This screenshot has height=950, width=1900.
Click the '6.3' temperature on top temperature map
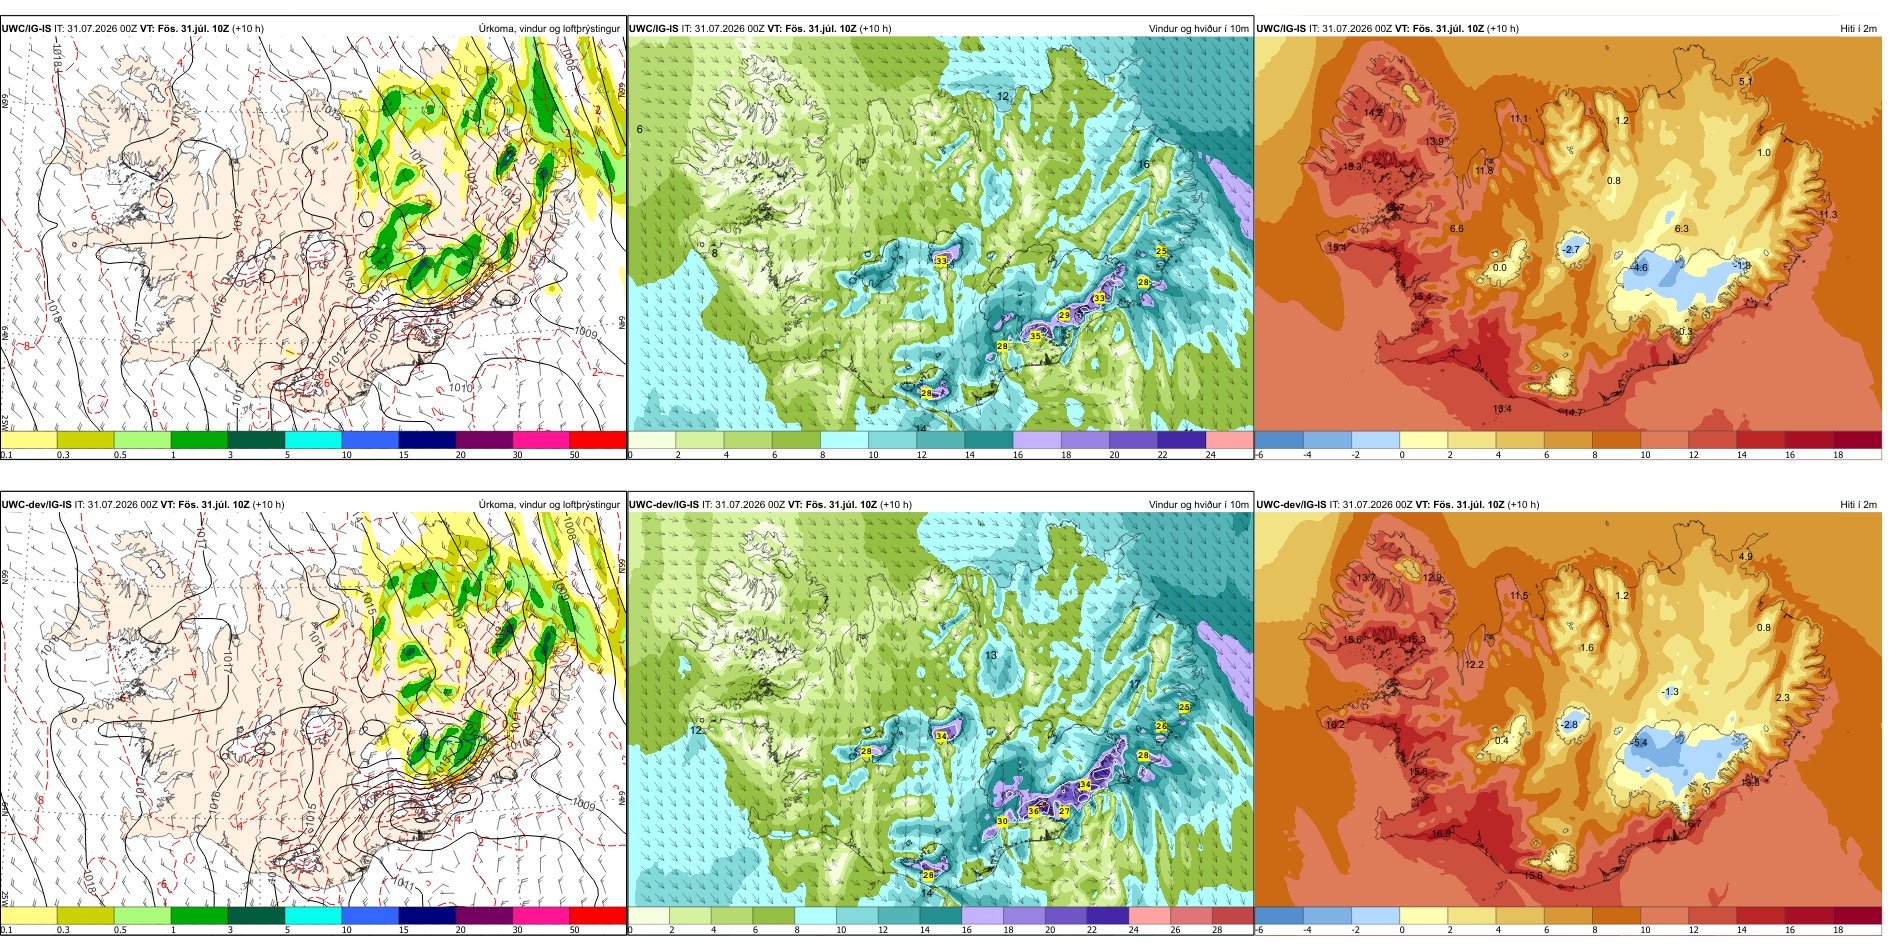(1682, 229)
